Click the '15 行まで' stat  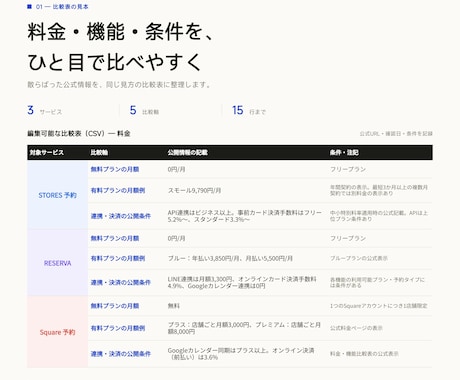tap(249, 110)
